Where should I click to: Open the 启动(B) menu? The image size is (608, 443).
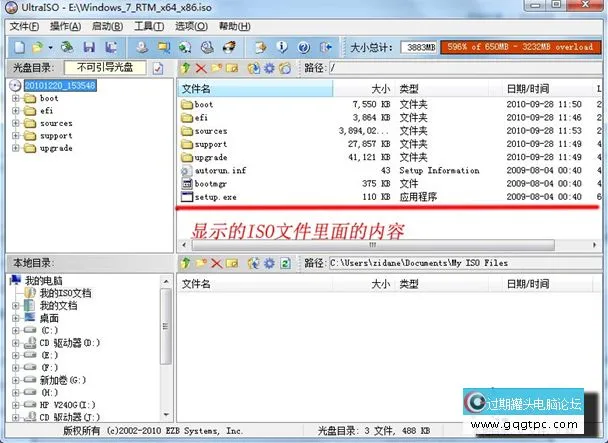[x=107, y=26]
